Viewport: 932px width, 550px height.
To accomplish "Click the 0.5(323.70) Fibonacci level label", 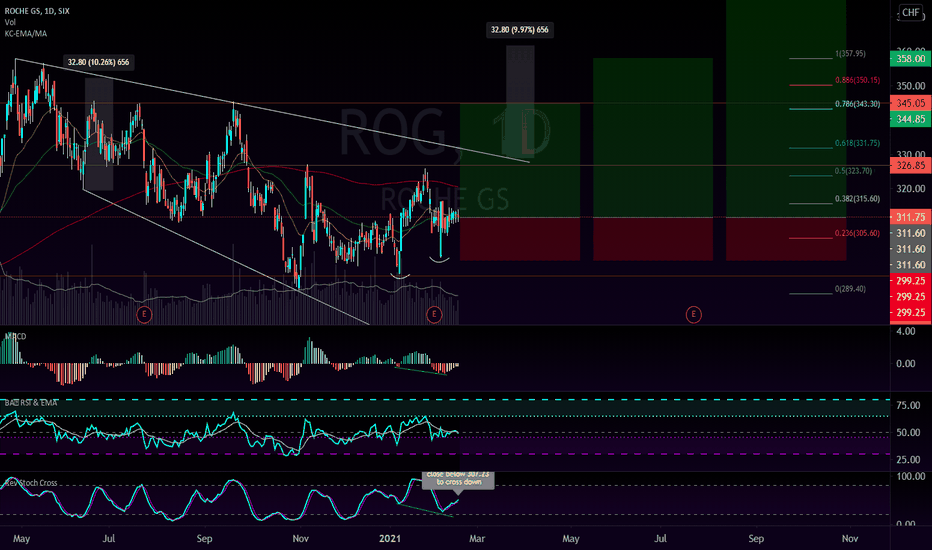I will (x=854, y=171).
